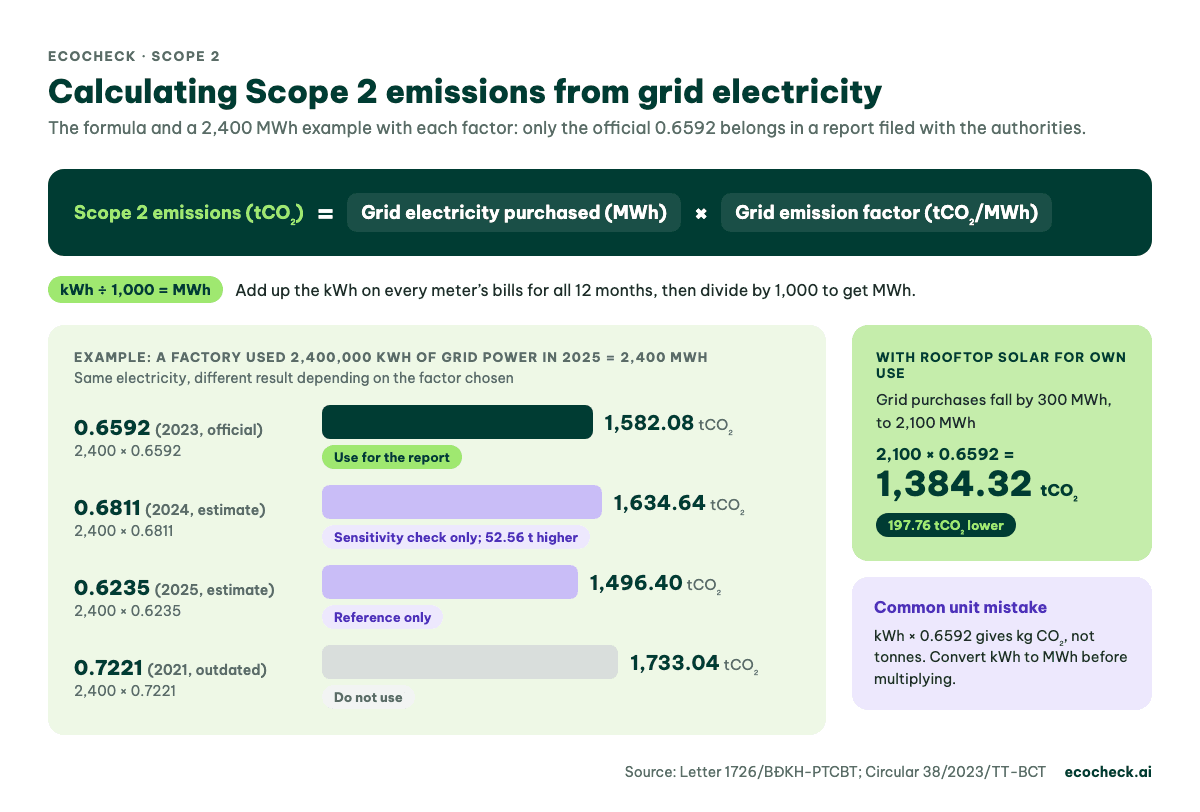Click the 'Add up the kWh on every meter's bills' text
The image size is (1200, 812).
coord(575,291)
